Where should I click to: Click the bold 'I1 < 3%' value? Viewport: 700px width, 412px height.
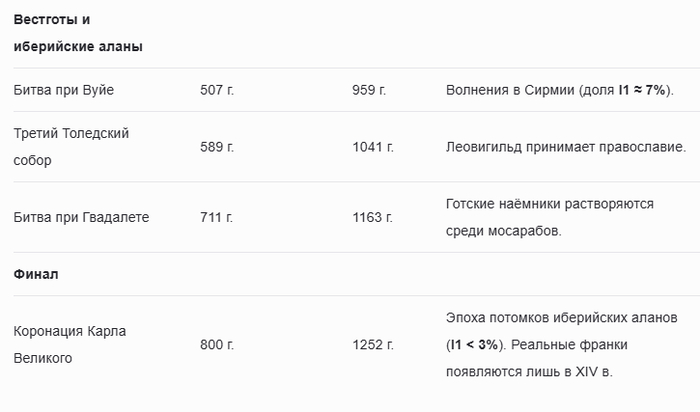pos(477,345)
